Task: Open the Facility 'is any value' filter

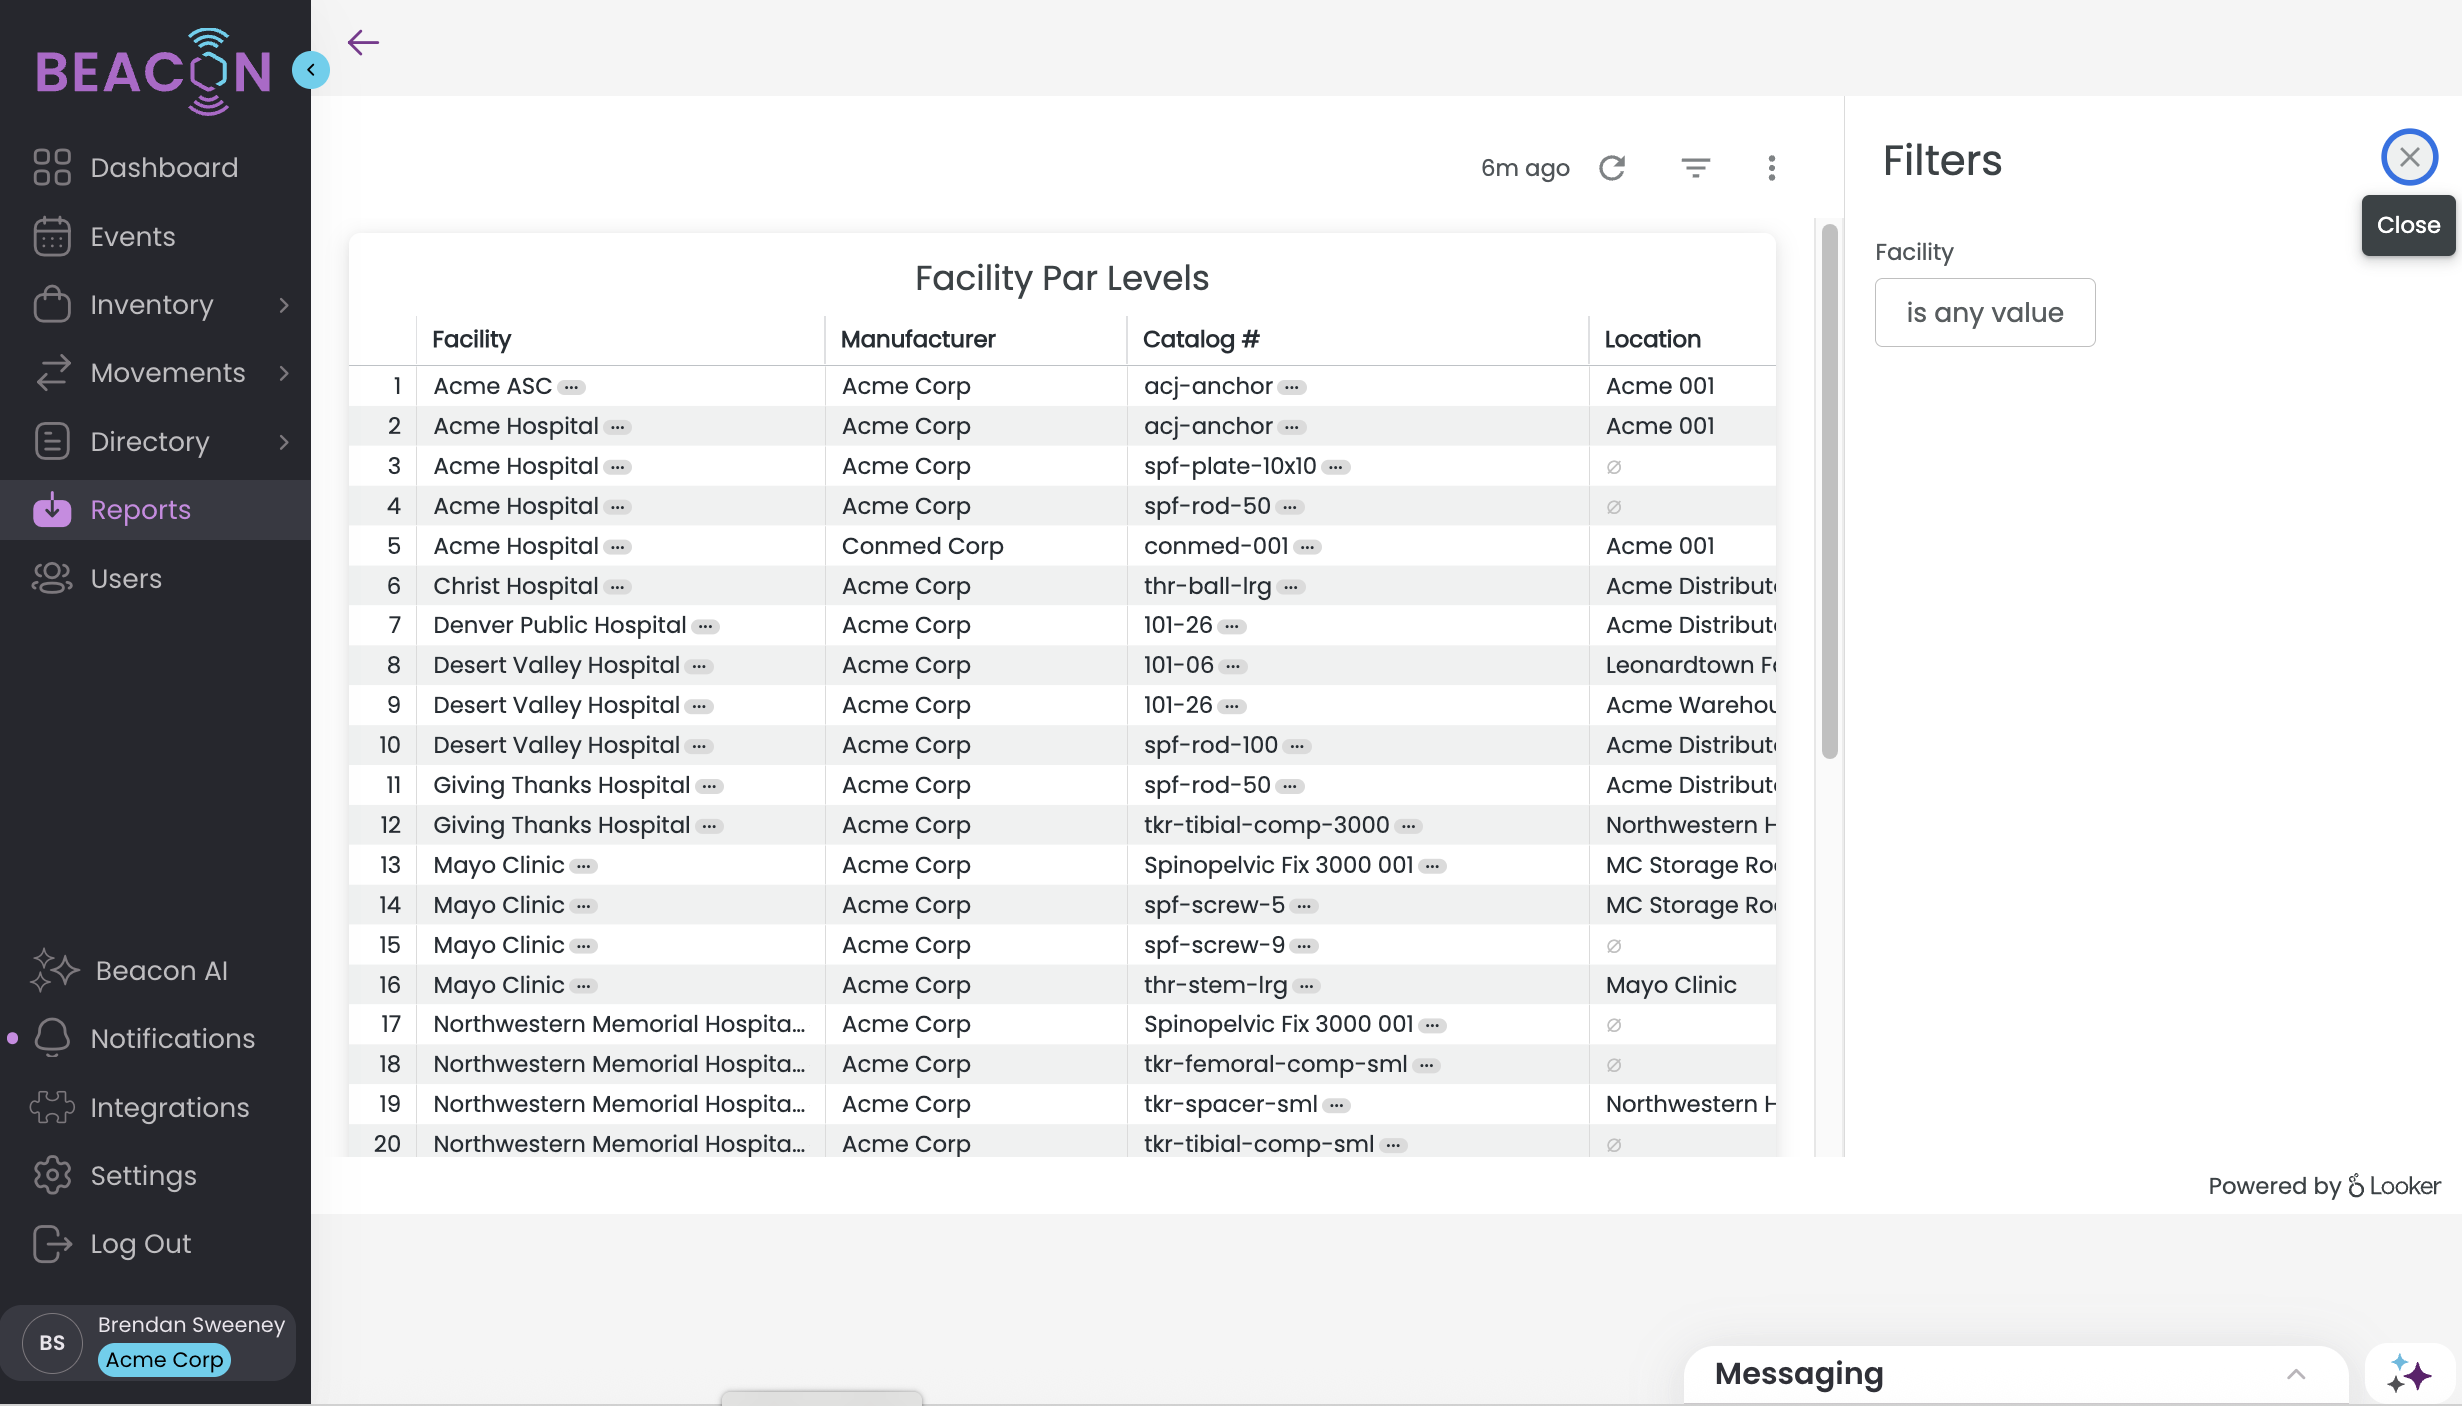Action: click(1984, 312)
